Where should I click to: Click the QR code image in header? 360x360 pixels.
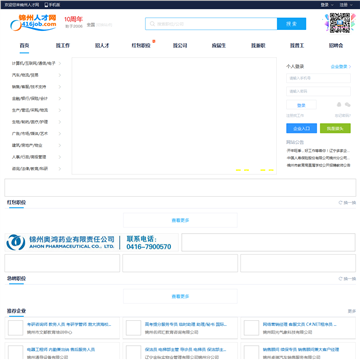point(340,23)
